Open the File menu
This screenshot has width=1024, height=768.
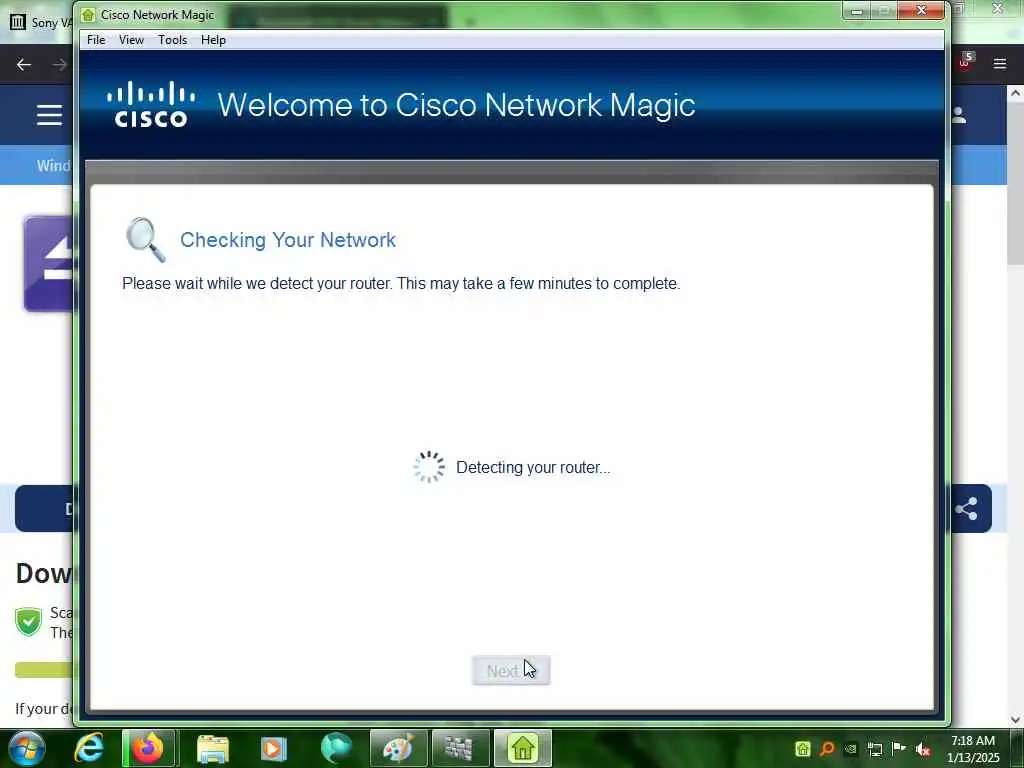coord(96,40)
